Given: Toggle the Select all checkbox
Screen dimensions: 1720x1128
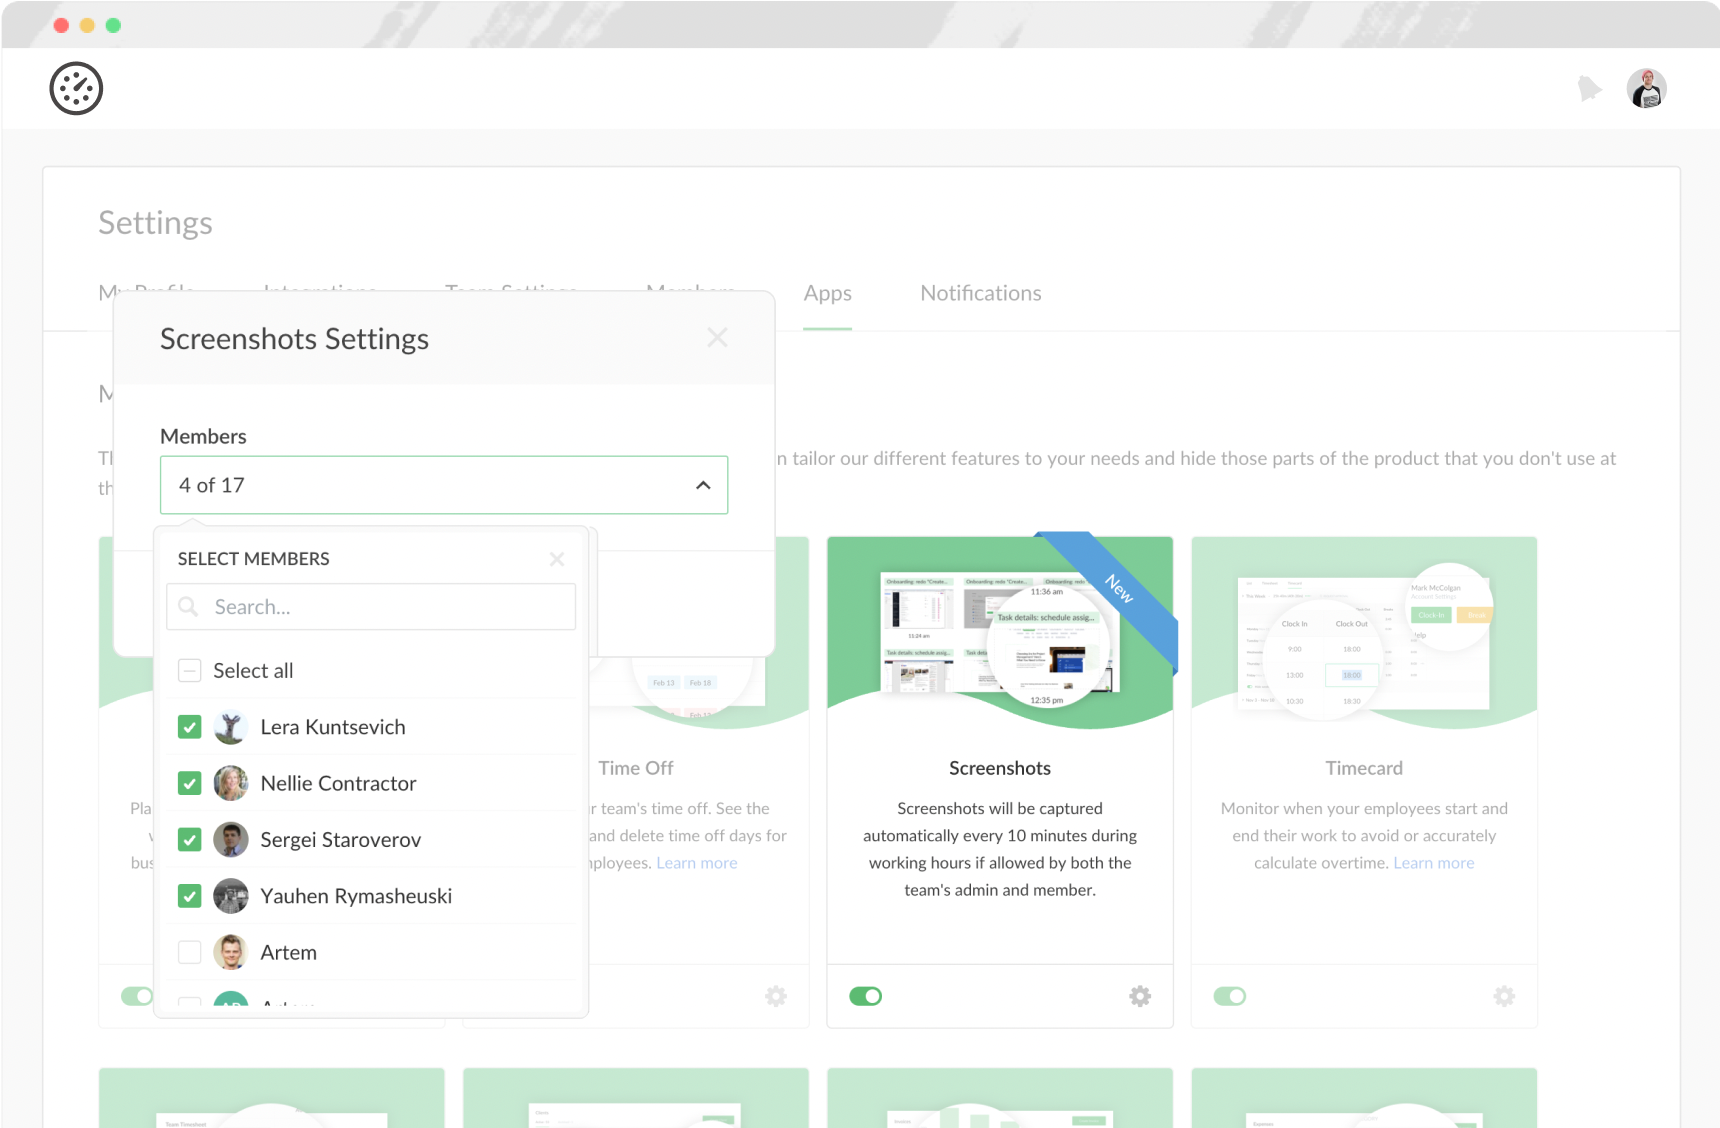Looking at the screenshot, I should tap(190, 671).
